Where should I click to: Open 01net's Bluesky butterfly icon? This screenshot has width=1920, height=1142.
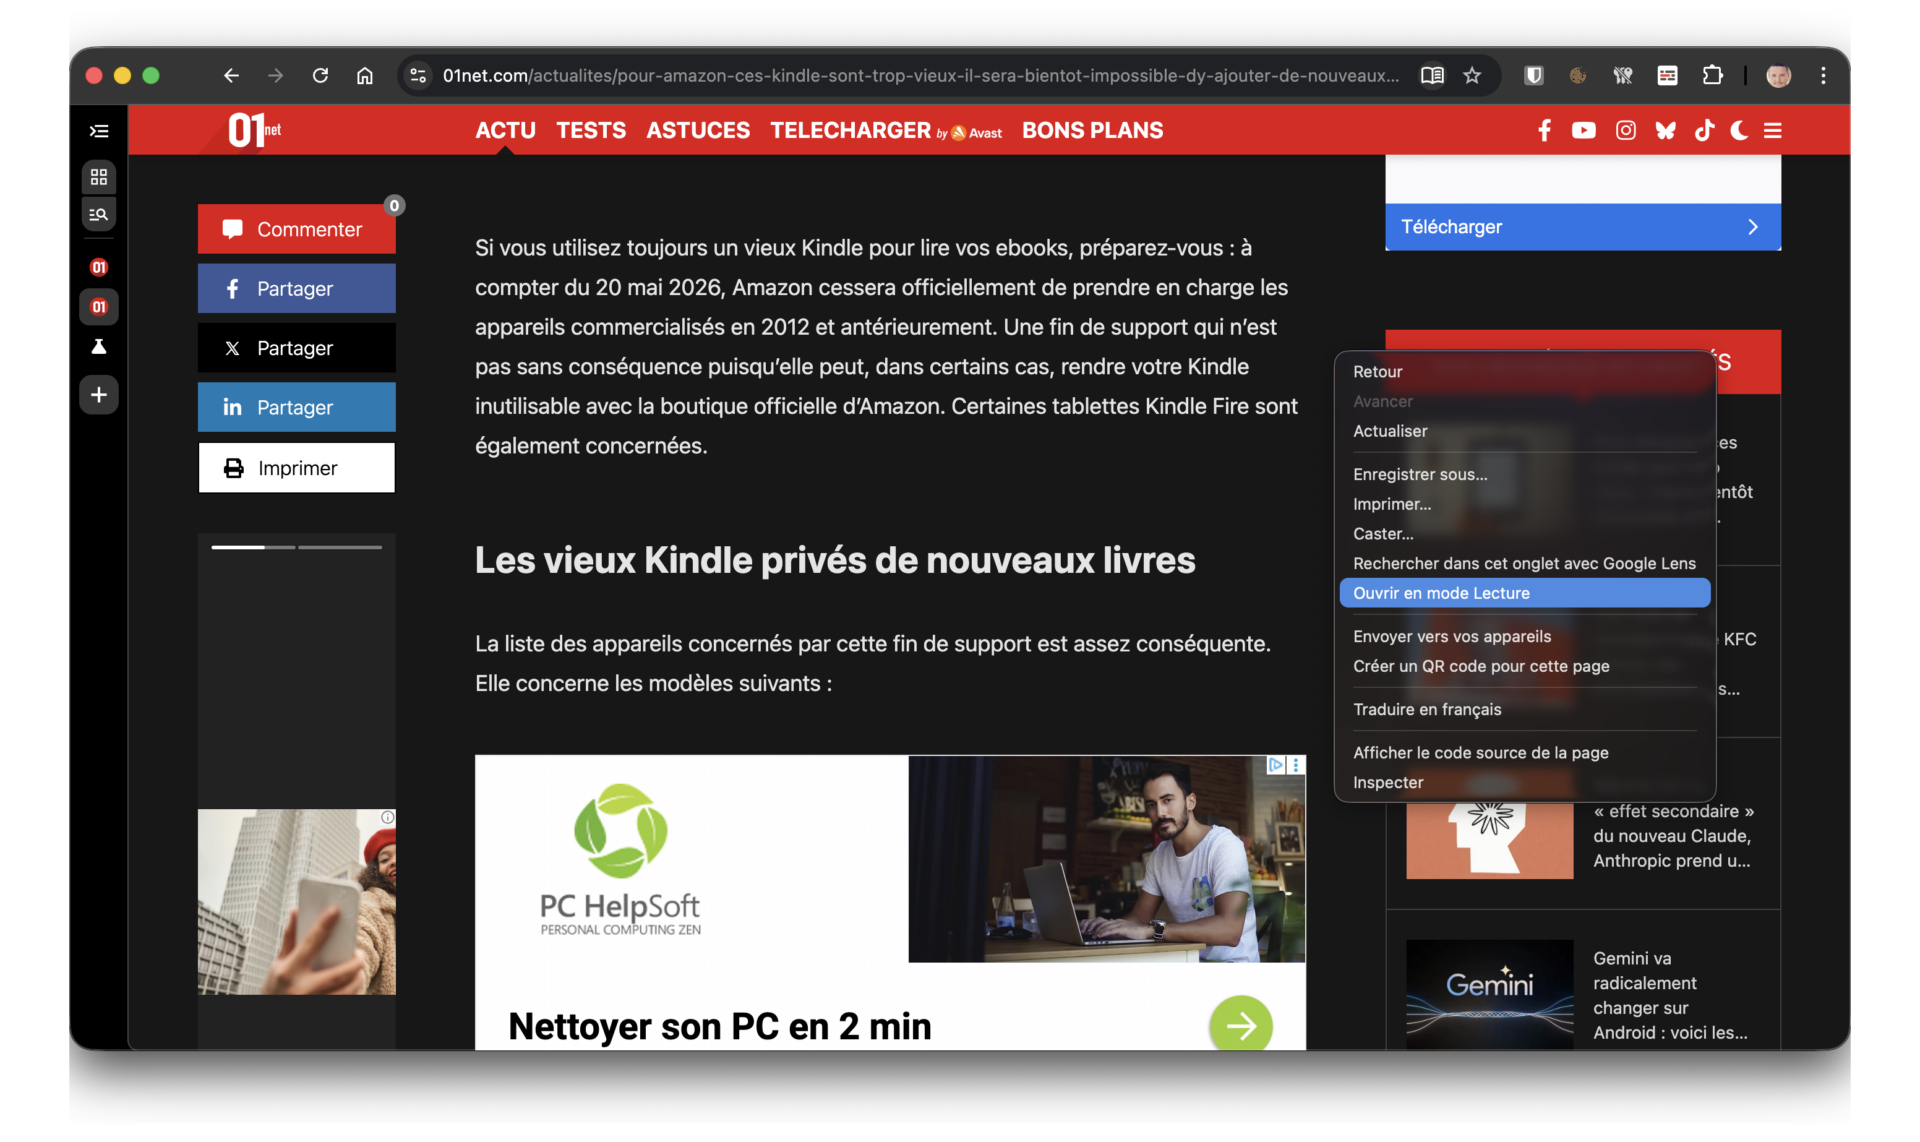tap(1665, 131)
